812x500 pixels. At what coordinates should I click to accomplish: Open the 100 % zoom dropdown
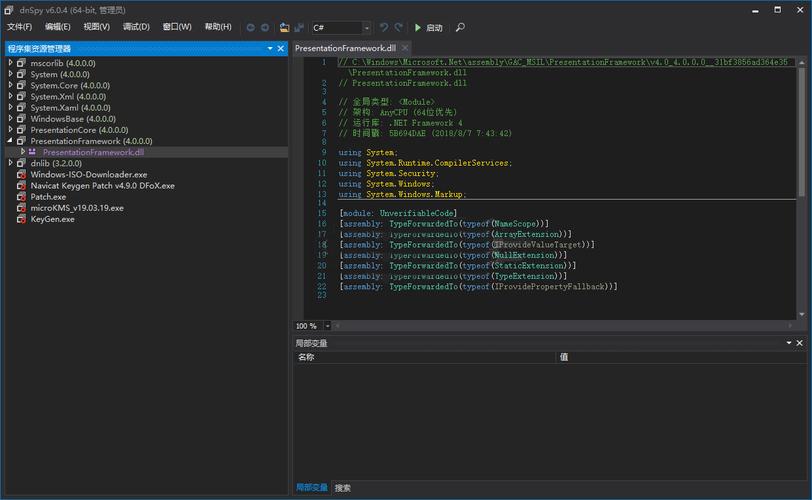(326, 326)
